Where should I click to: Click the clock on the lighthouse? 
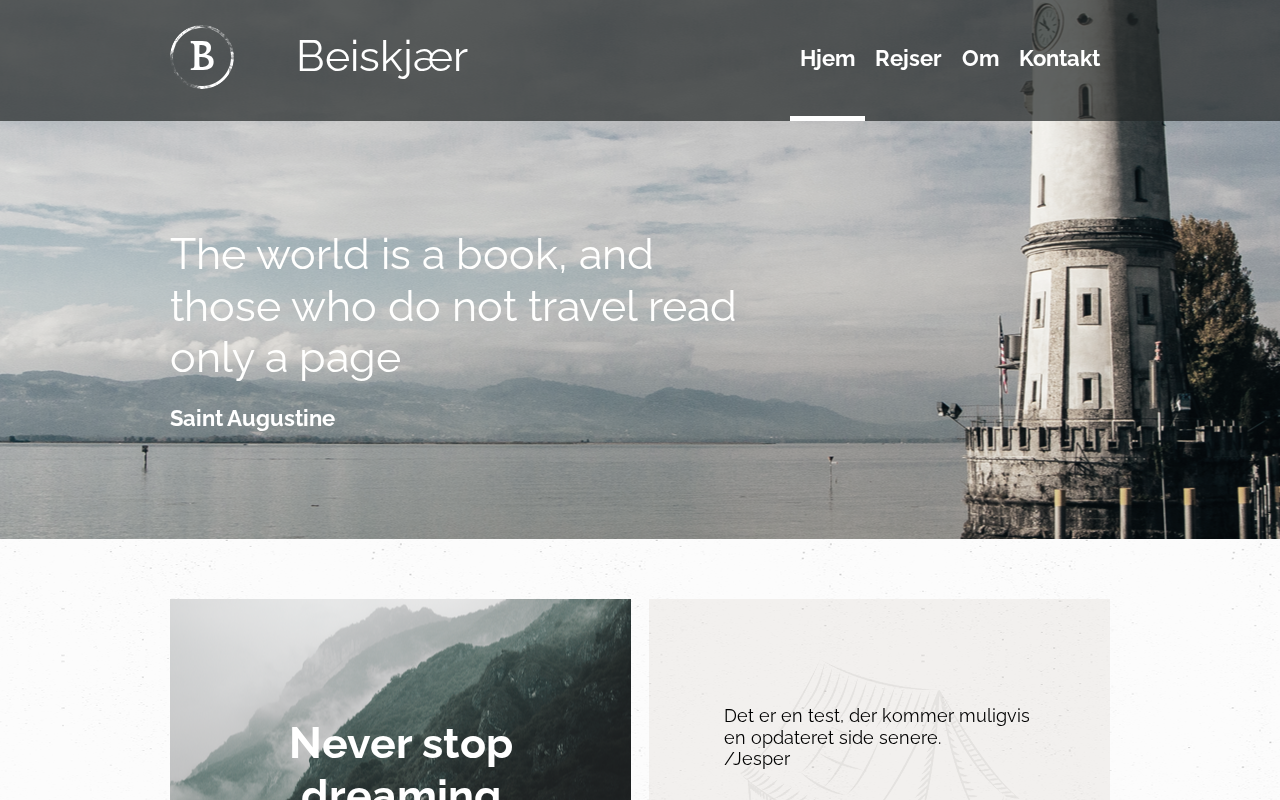tap(1047, 25)
